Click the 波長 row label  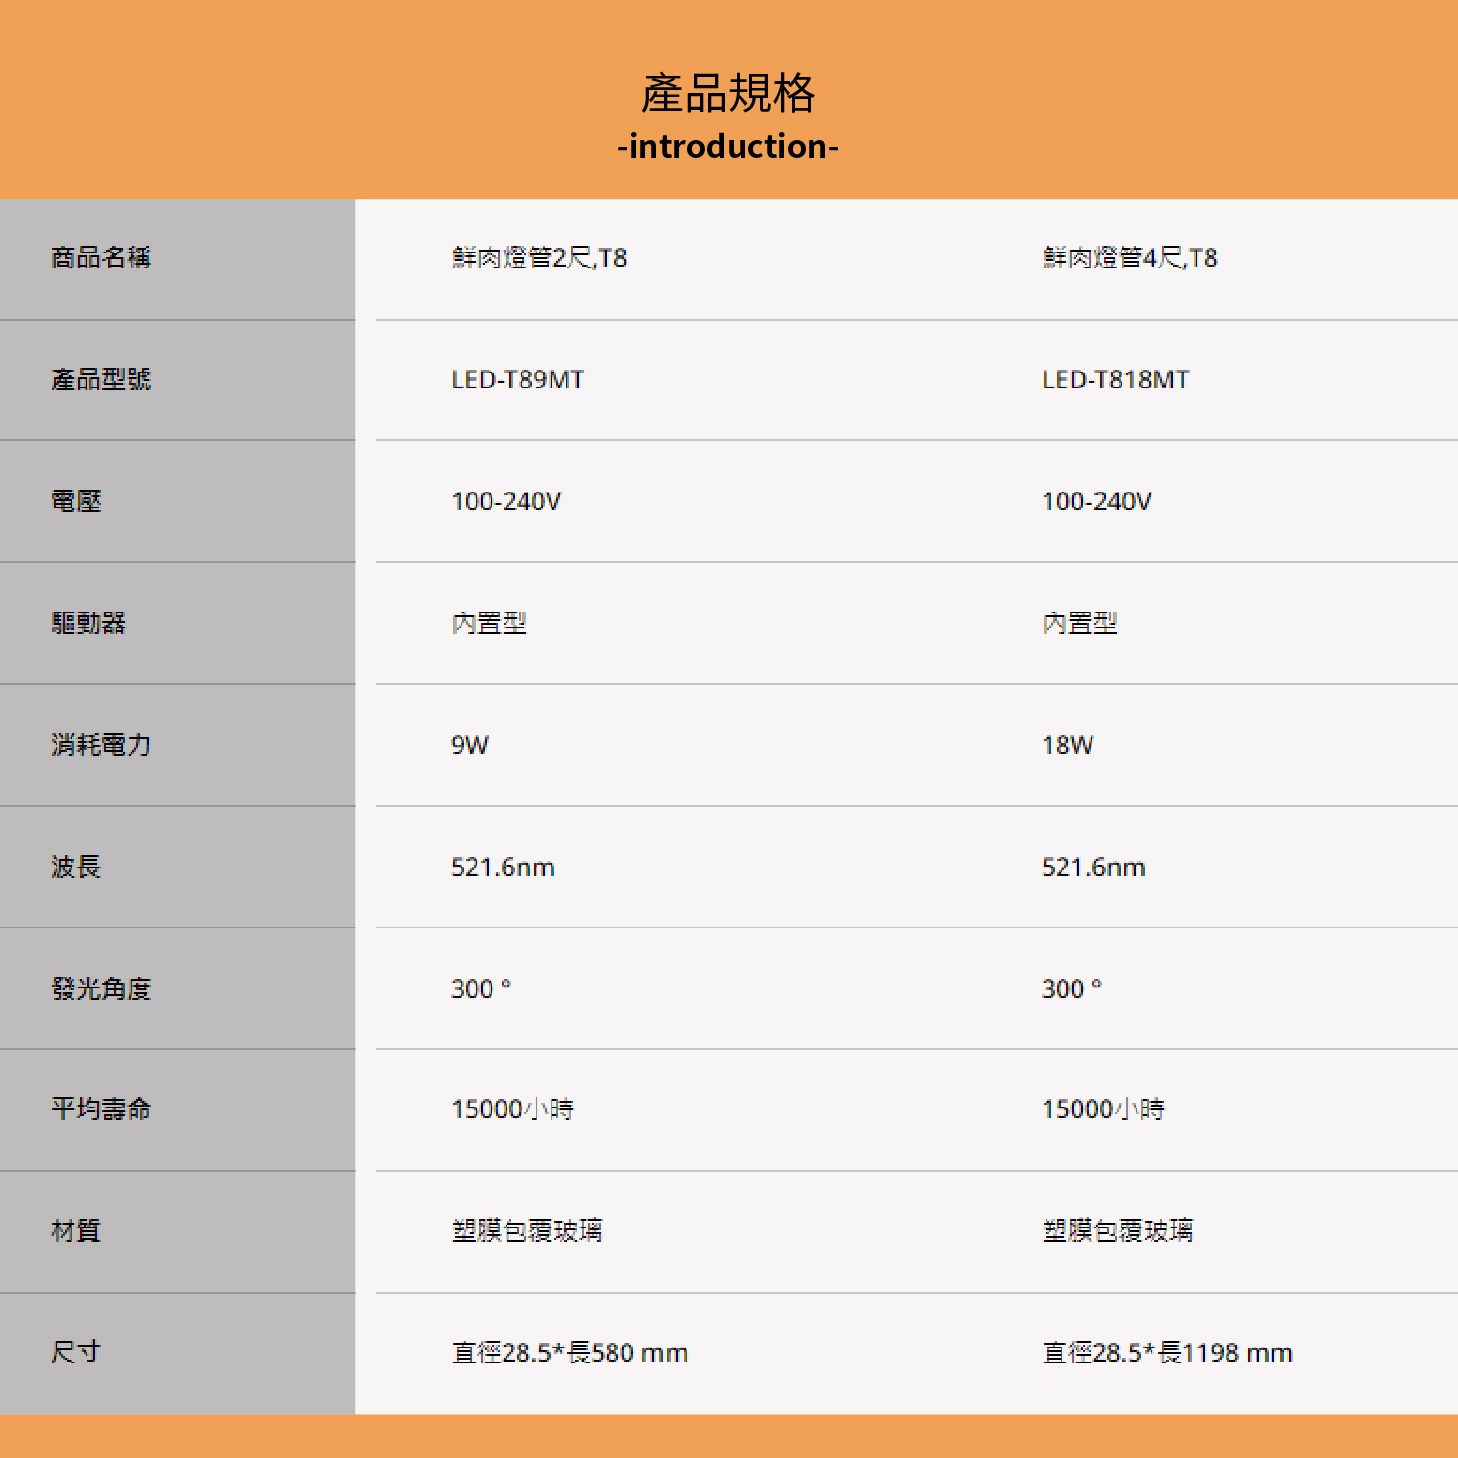click(x=77, y=867)
